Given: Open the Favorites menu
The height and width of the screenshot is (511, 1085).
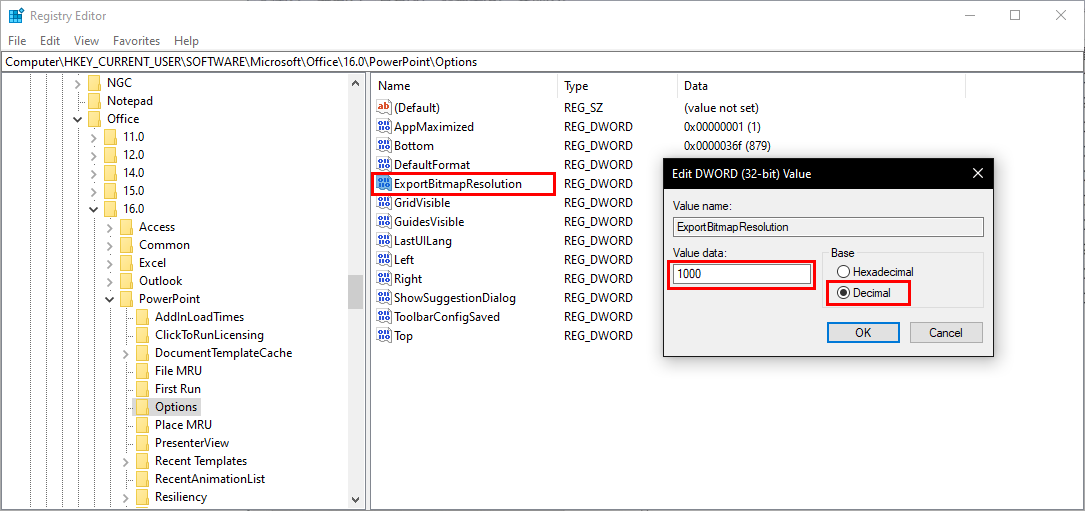Looking at the screenshot, I should 136,41.
